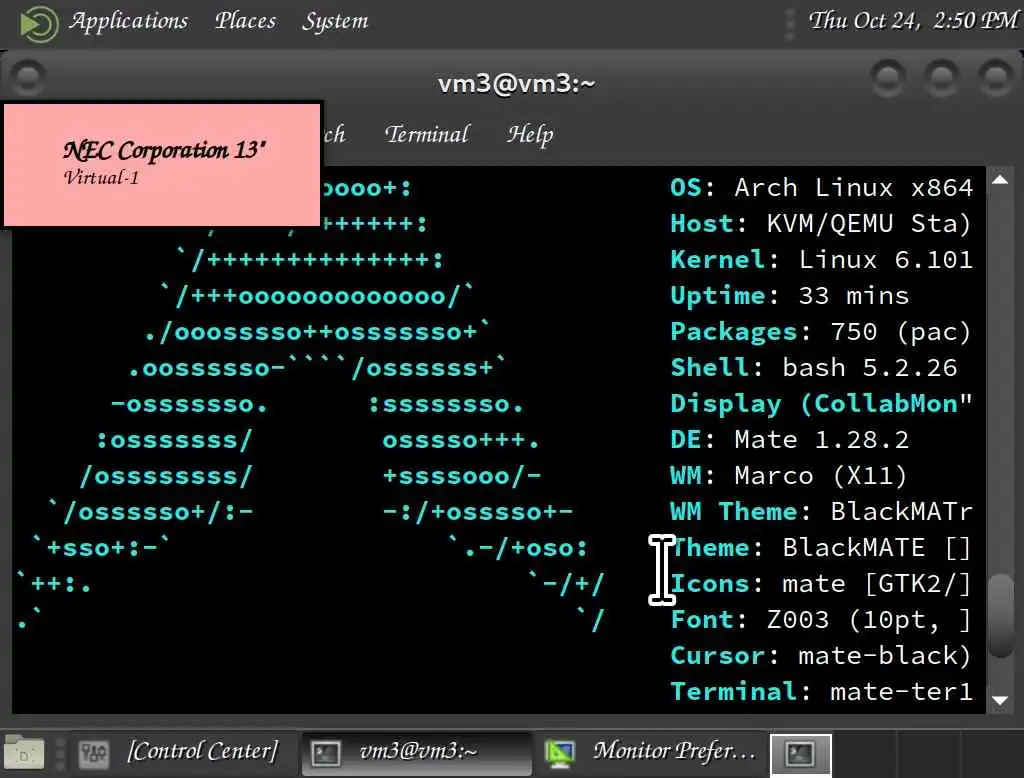Click the 'Packages: 750' line
Screen dimensions: 1024x778
tap(820, 332)
